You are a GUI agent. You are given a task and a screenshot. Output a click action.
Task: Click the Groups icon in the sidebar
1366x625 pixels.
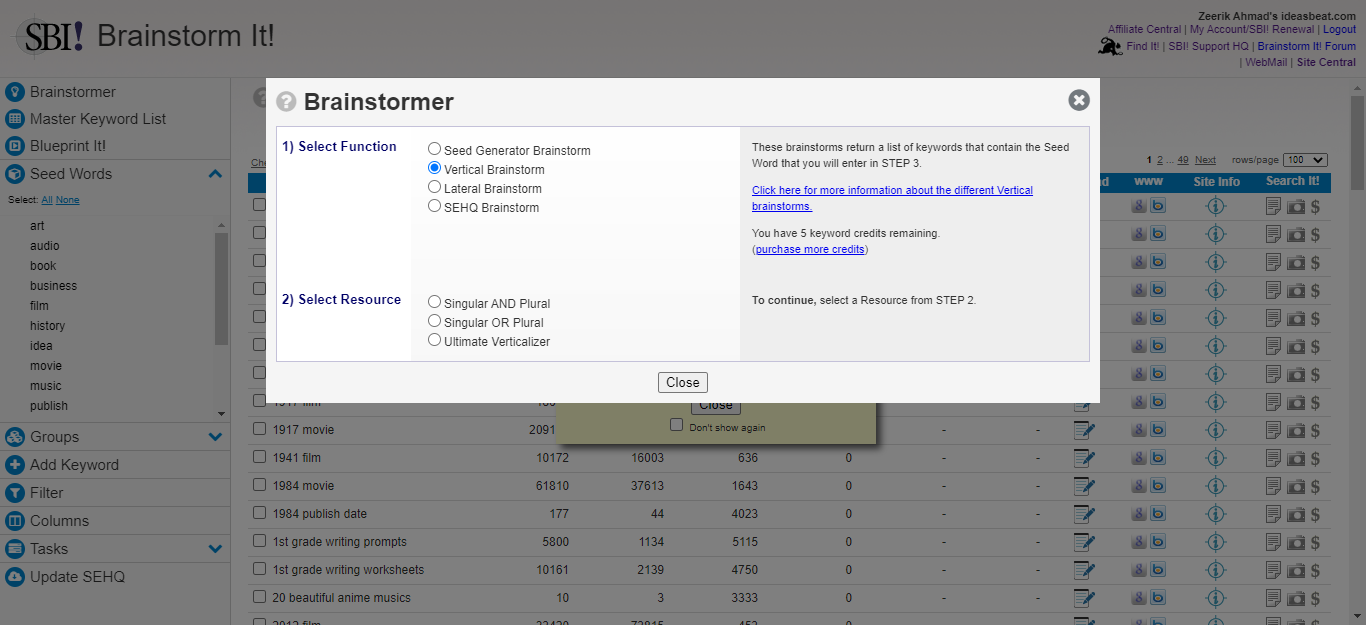[x=14, y=437]
